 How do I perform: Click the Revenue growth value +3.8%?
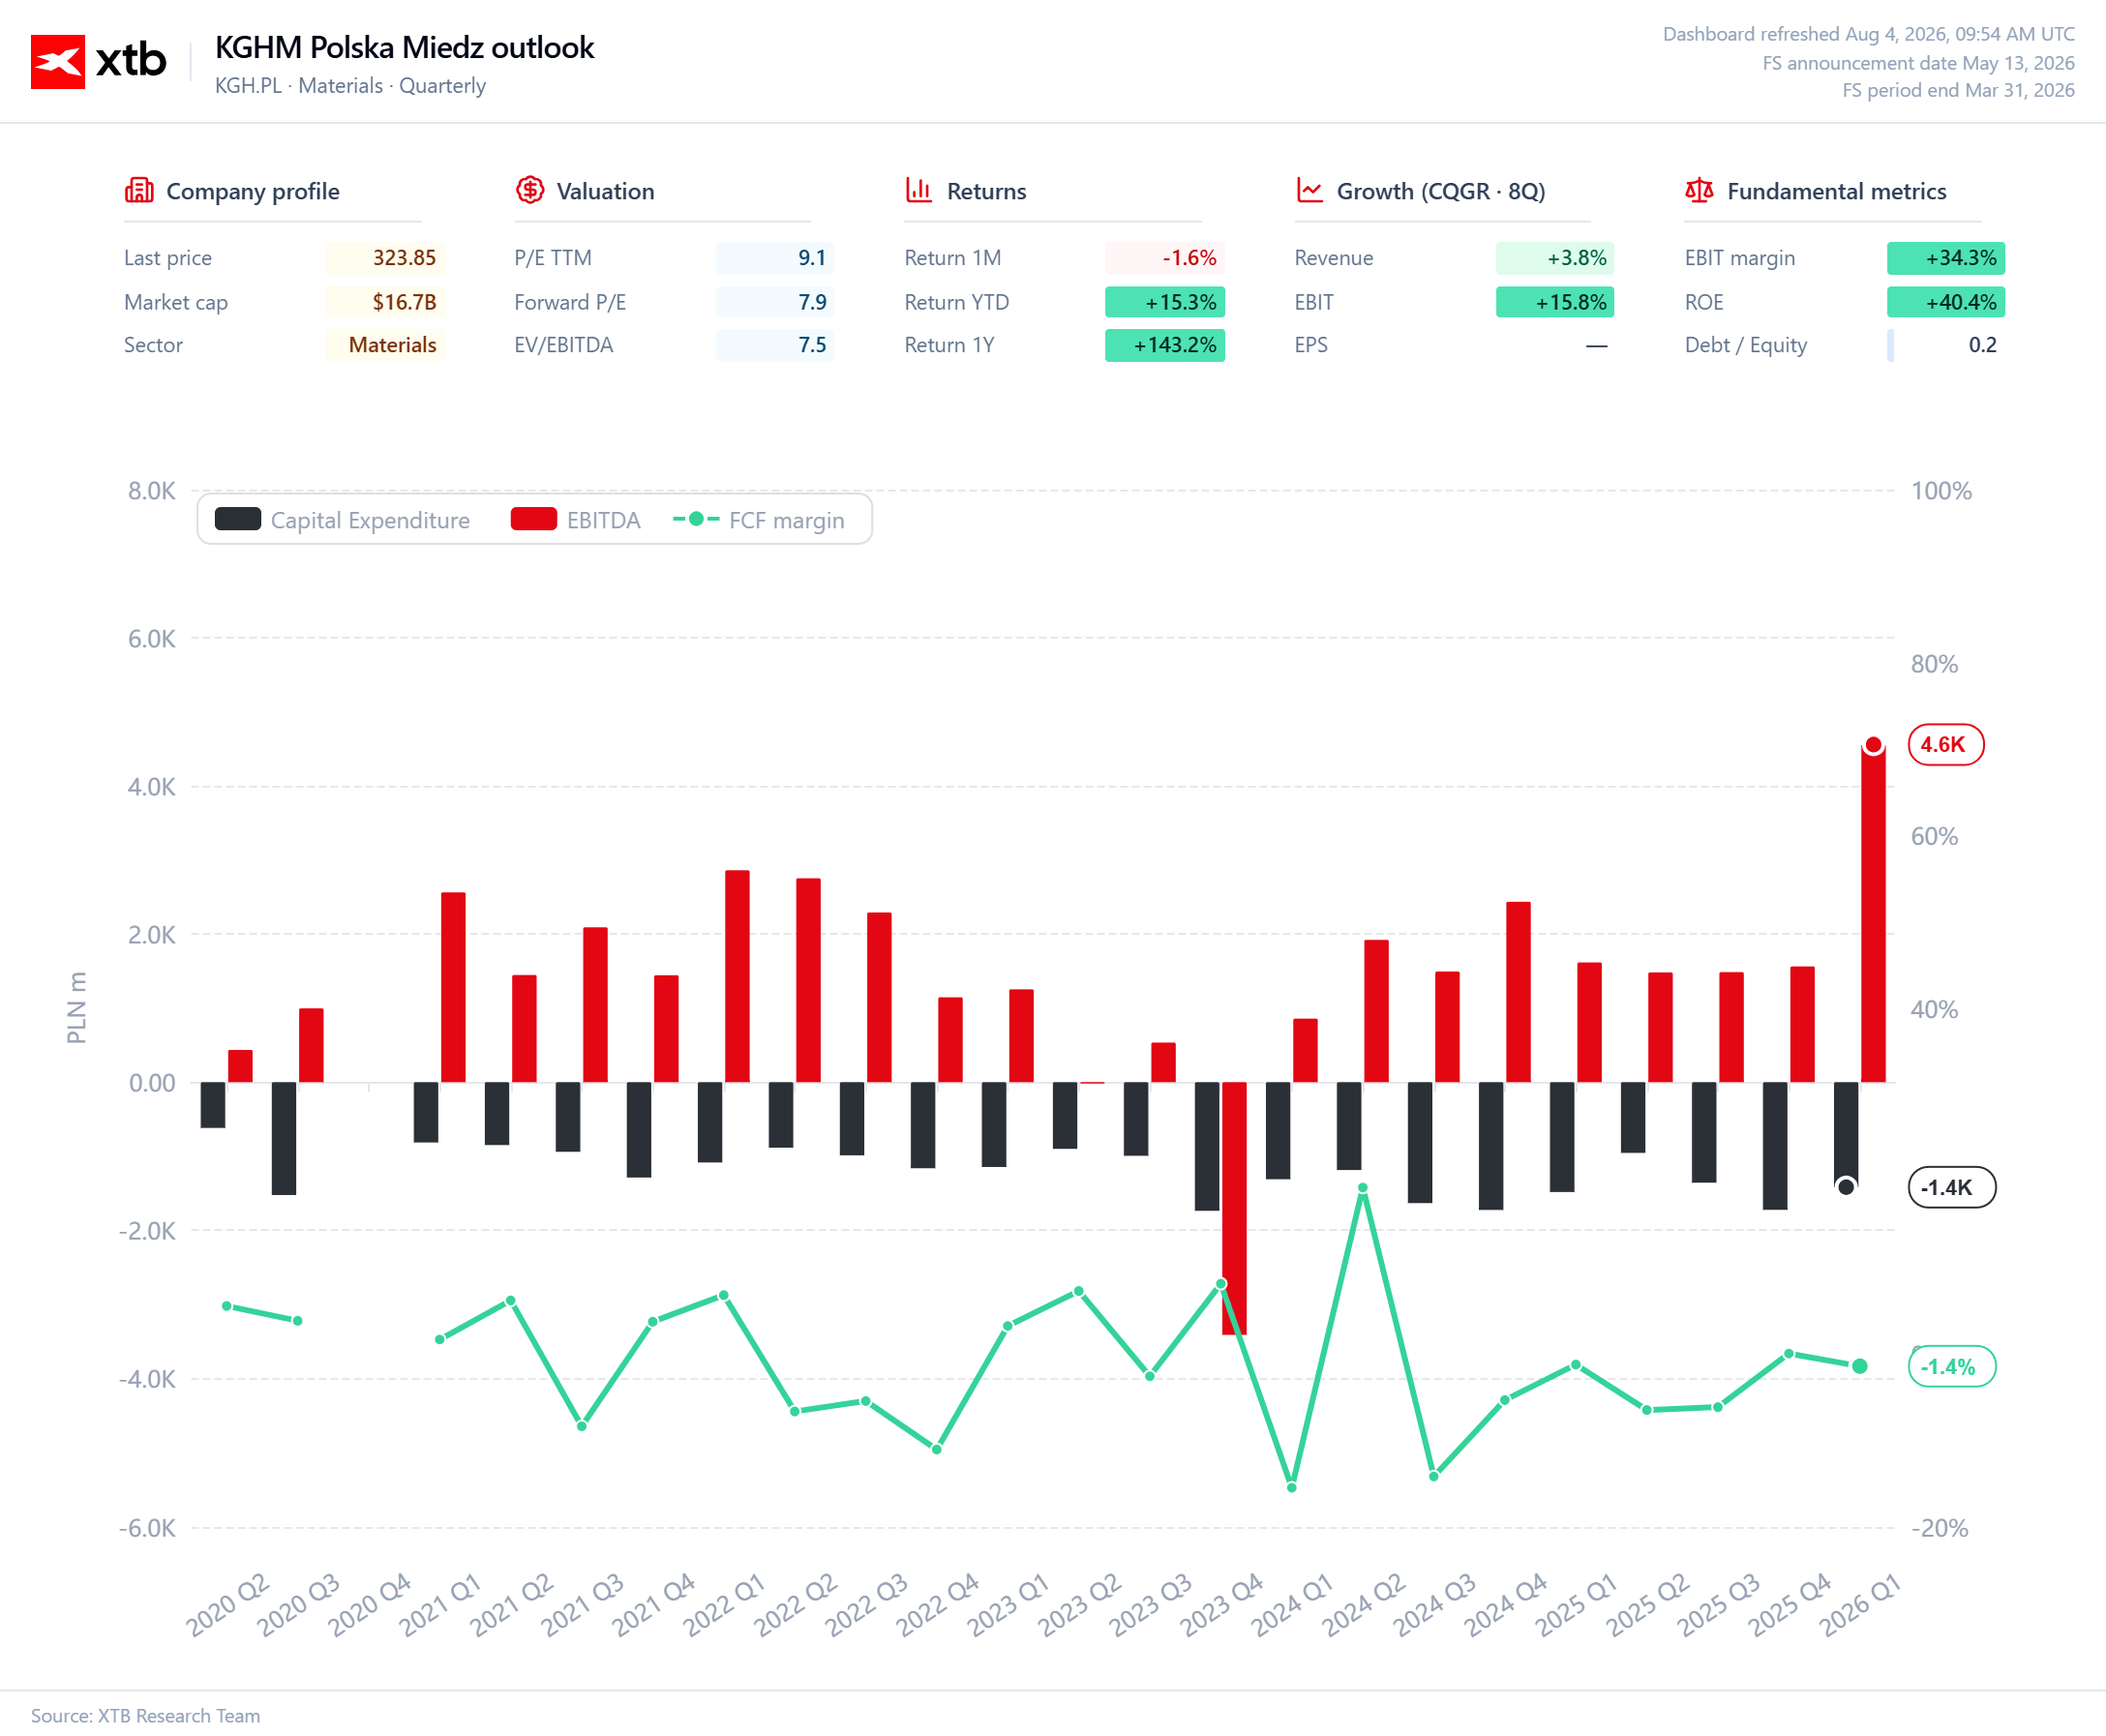tap(1555, 258)
